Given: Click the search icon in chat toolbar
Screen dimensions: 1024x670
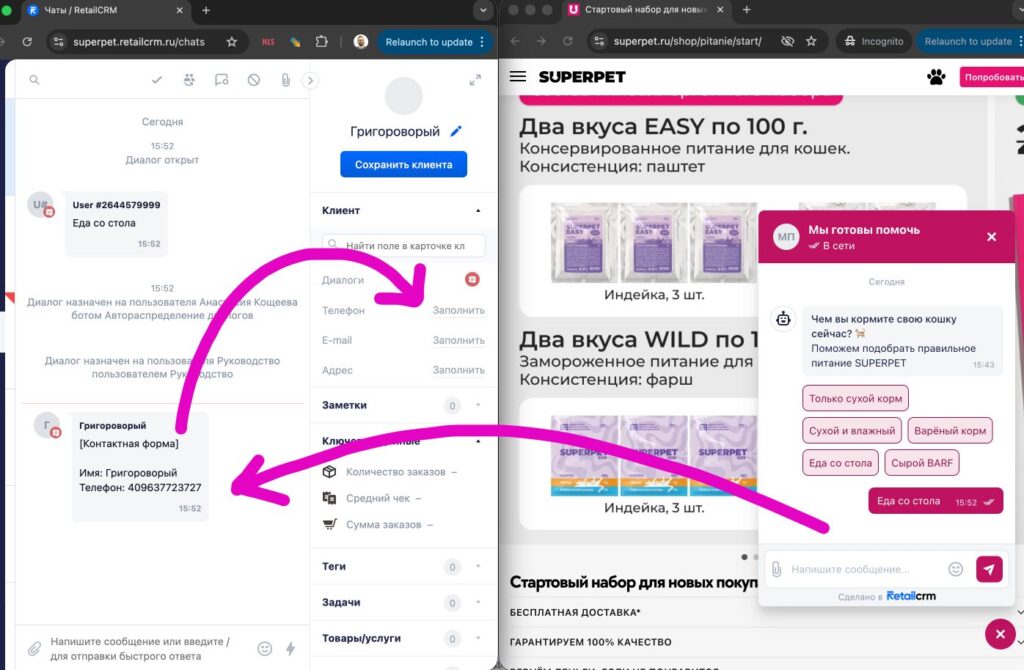Looking at the screenshot, I should tap(35, 80).
